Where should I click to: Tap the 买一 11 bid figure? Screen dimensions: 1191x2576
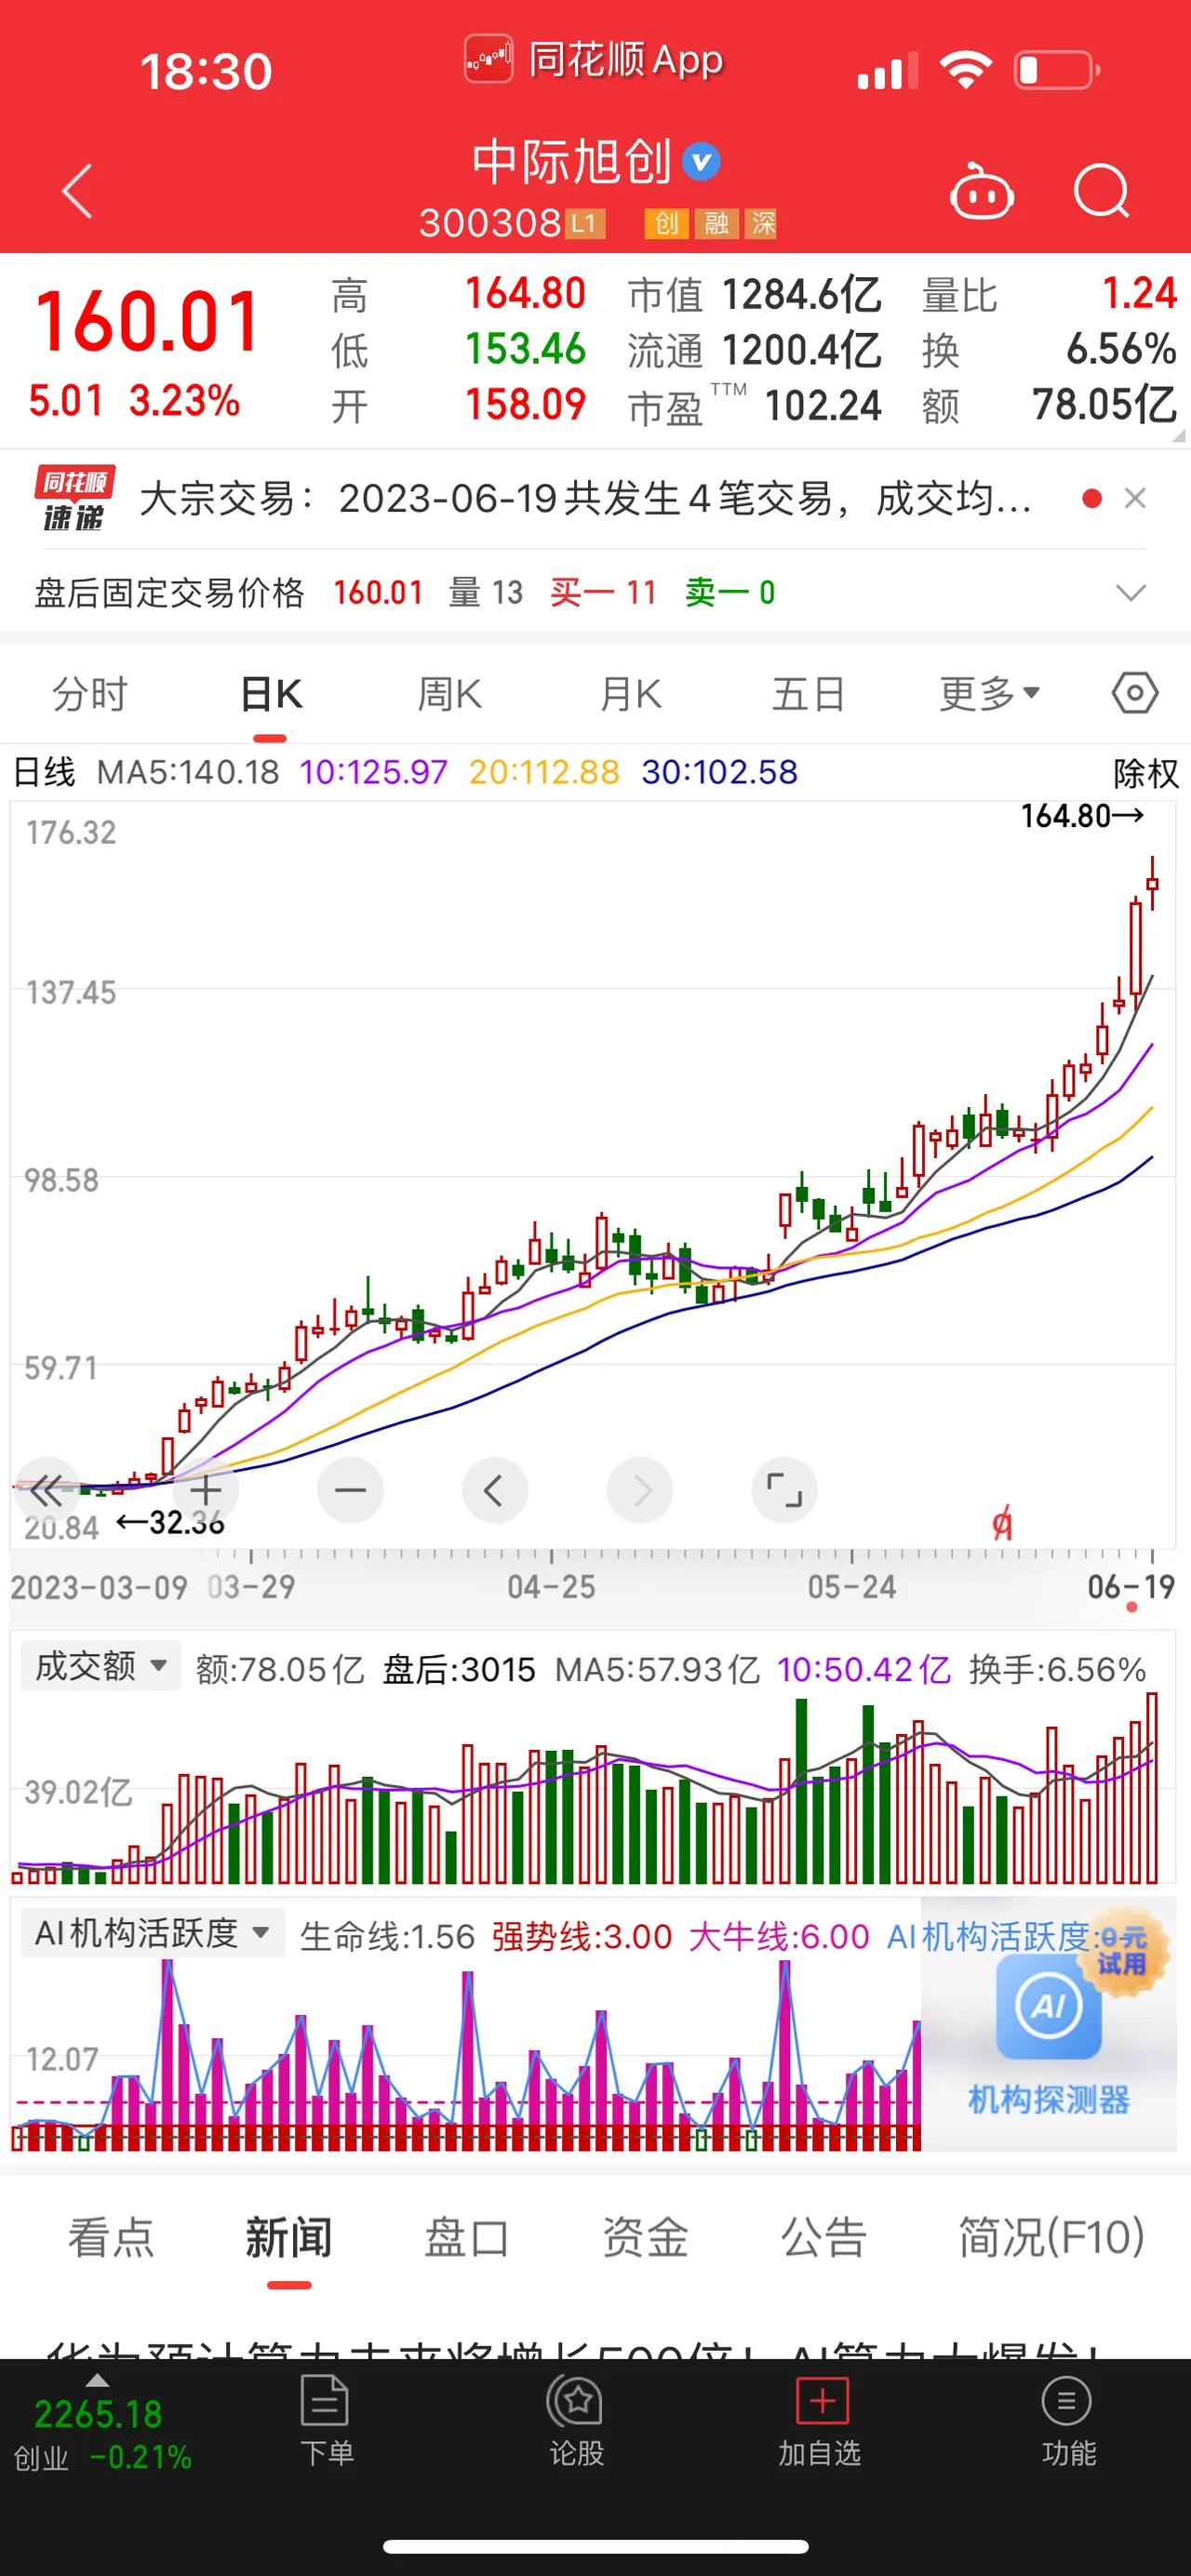[603, 593]
